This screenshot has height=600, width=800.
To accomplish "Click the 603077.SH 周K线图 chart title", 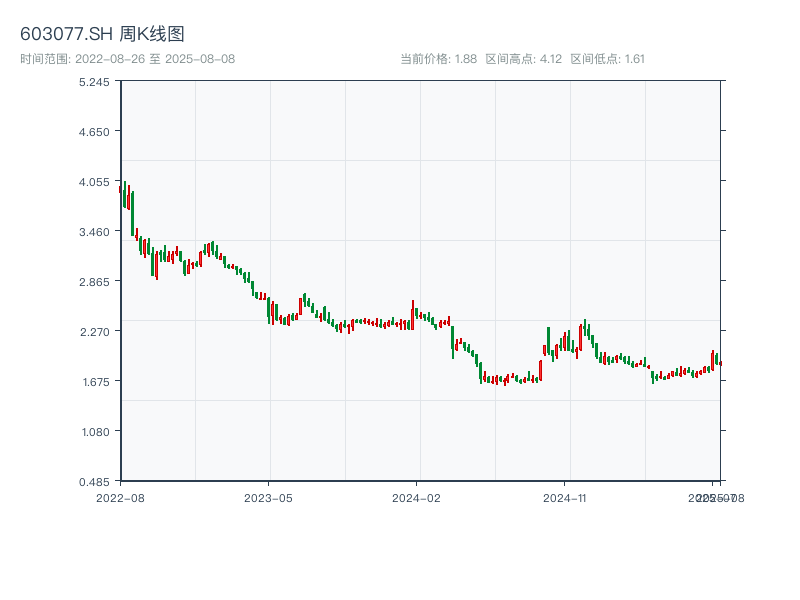I will click(102, 34).
